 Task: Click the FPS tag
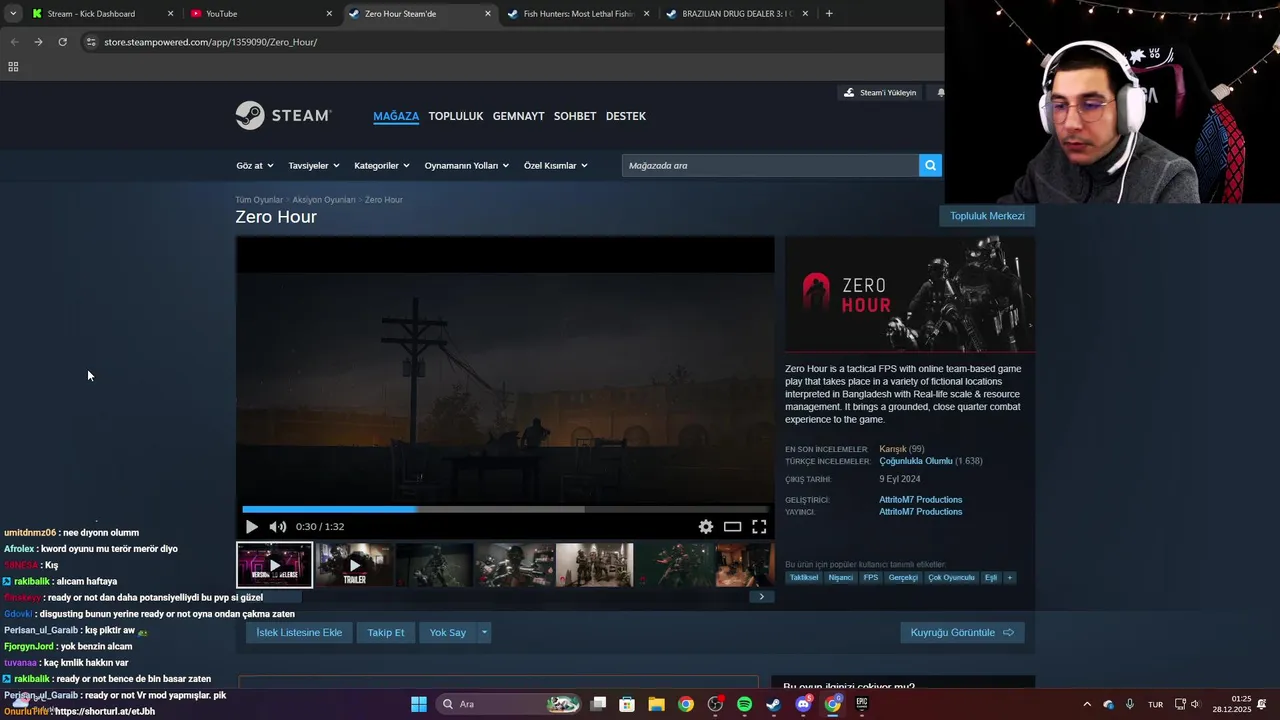871,578
